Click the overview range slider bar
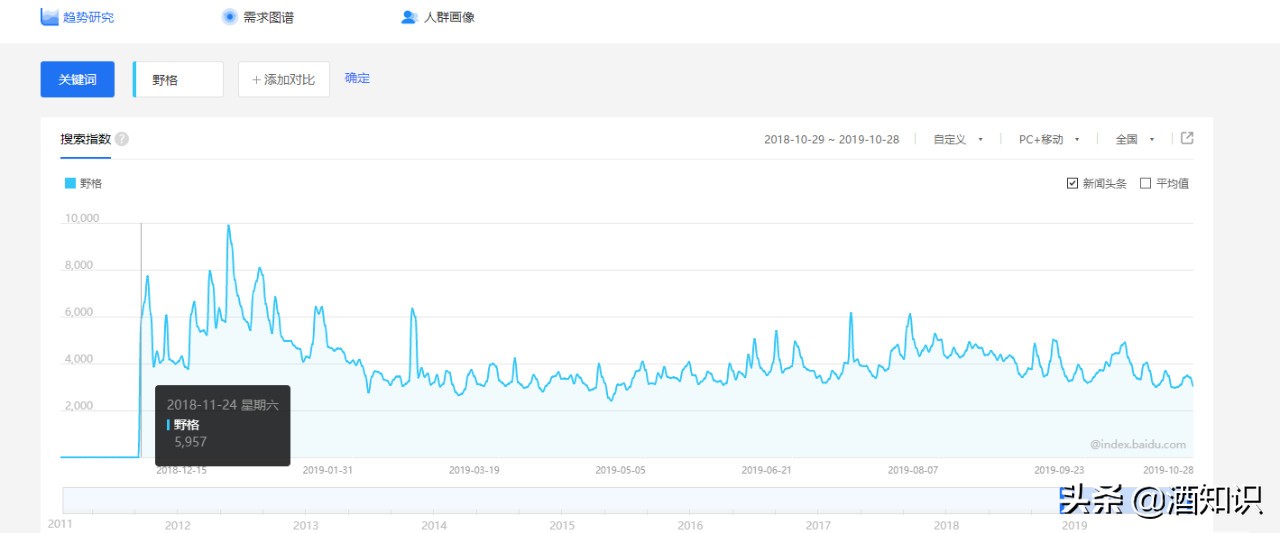 (x=628, y=500)
